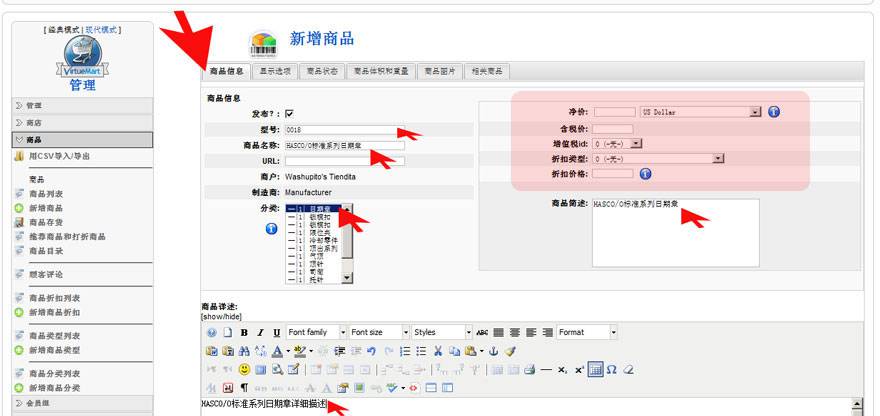The height and width of the screenshot is (416, 880).
Task: Apply superscript formatting
Action: coord(579,369)
